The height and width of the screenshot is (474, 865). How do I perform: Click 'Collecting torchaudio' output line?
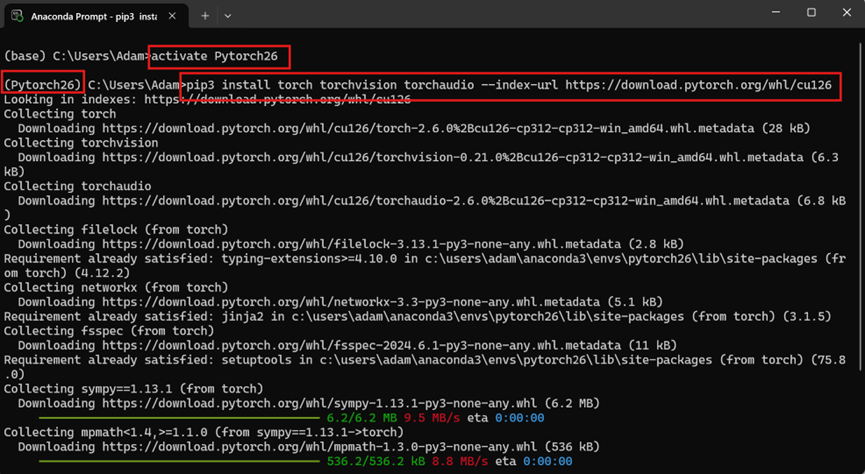pyautogui.click(x=77, y=187)
